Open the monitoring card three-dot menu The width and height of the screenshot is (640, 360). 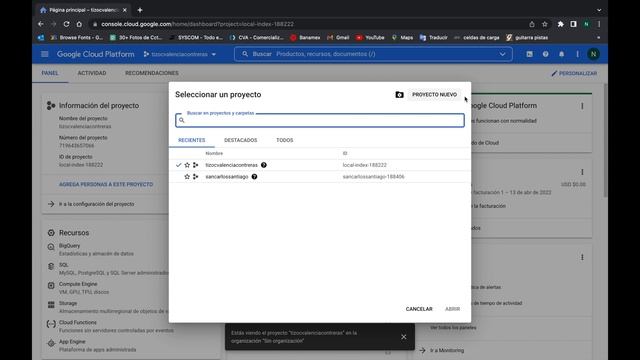tap(582, 258)
